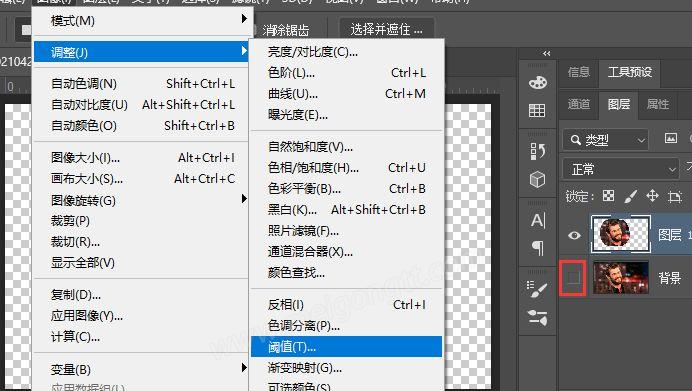Hide 图层 1 via eye icon

pos(574,235)
